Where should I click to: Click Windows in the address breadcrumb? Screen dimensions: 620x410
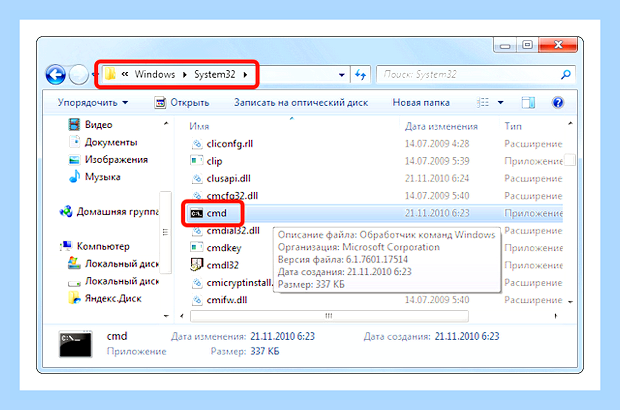pos(155,74)
